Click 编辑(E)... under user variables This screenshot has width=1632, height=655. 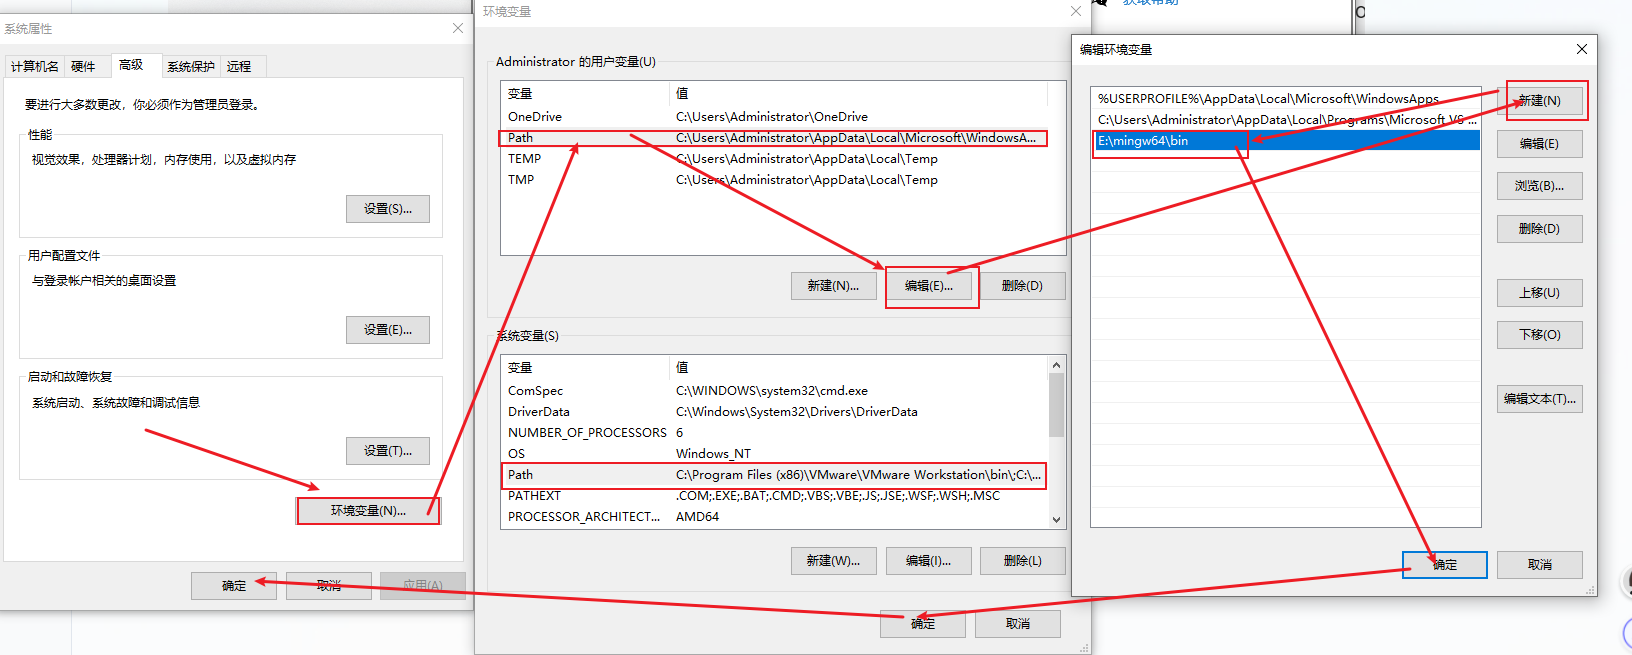[x=929, y=286]
